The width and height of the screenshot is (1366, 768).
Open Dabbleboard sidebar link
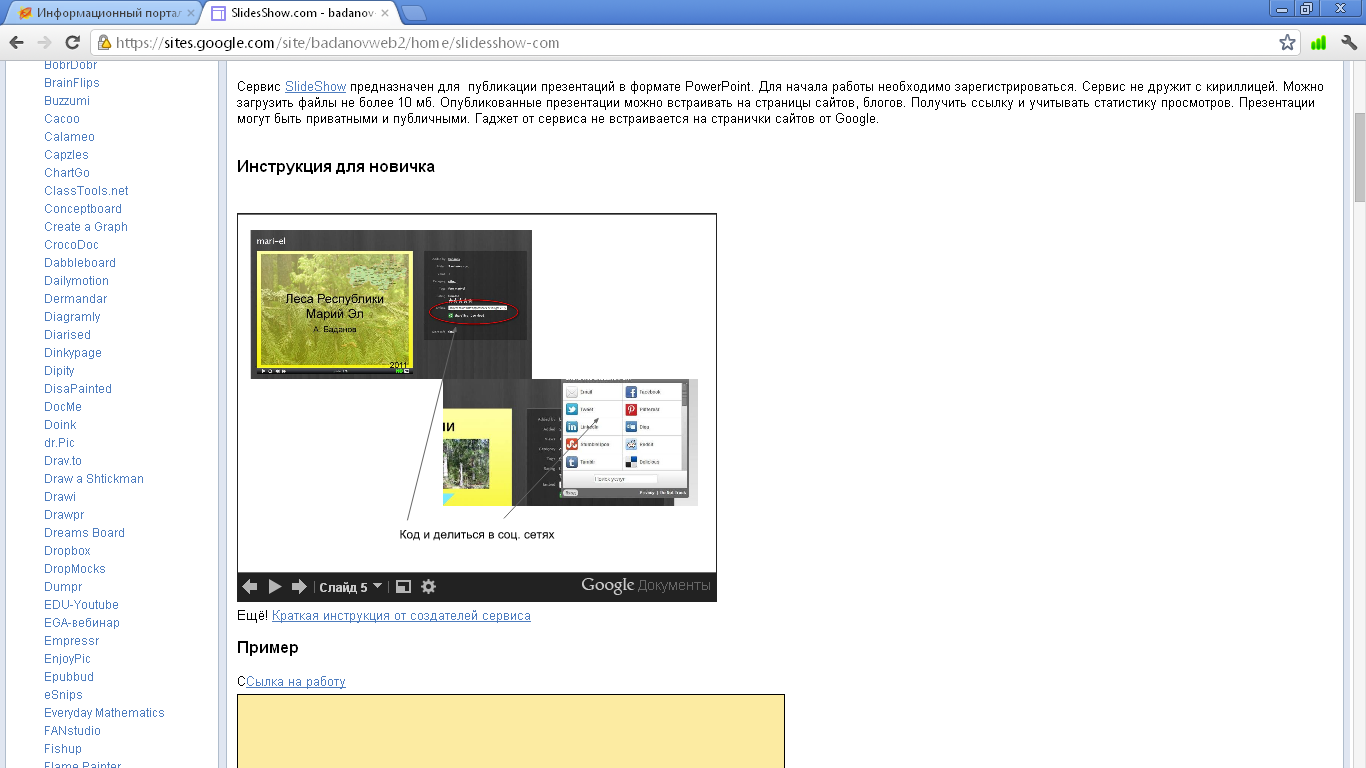80,263
